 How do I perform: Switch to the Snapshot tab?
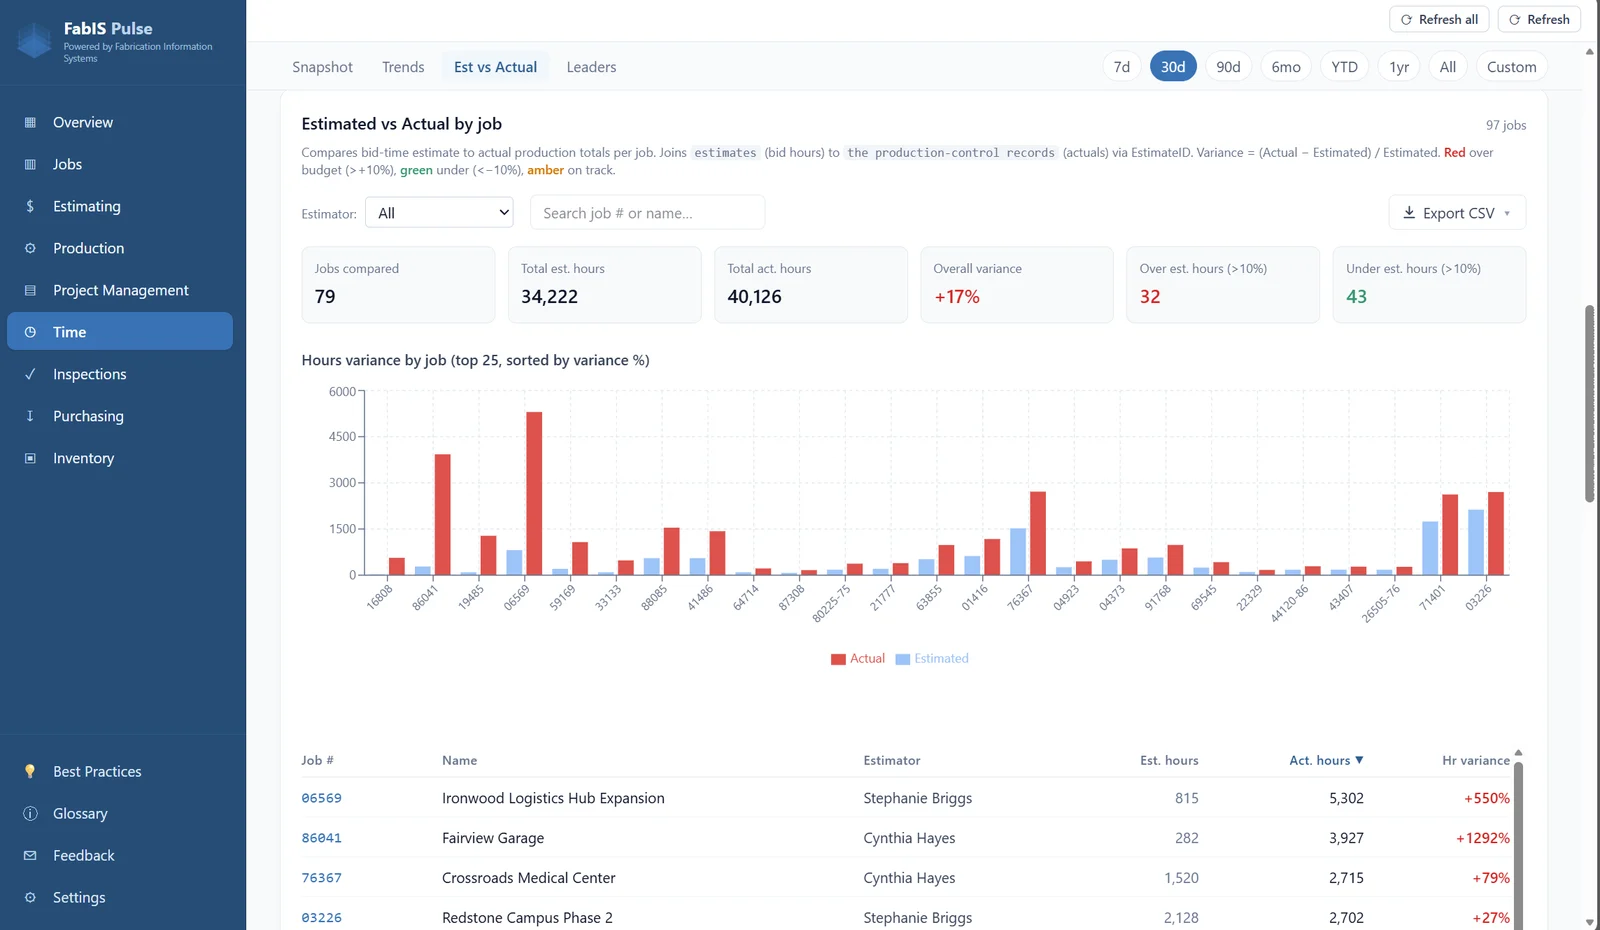pos(322,67)
